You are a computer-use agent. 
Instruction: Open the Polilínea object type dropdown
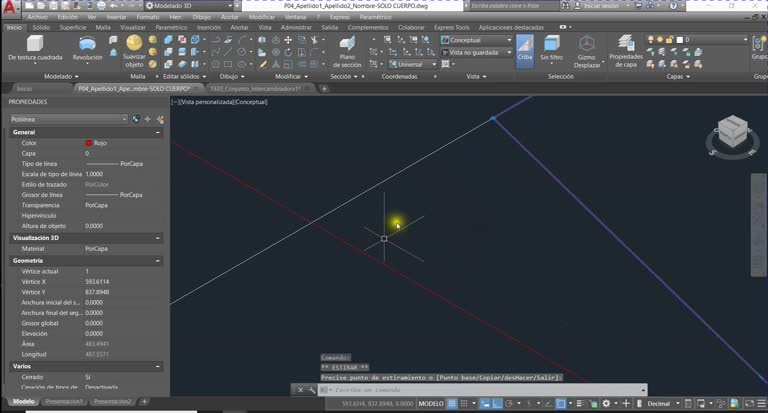pos(69,119)
